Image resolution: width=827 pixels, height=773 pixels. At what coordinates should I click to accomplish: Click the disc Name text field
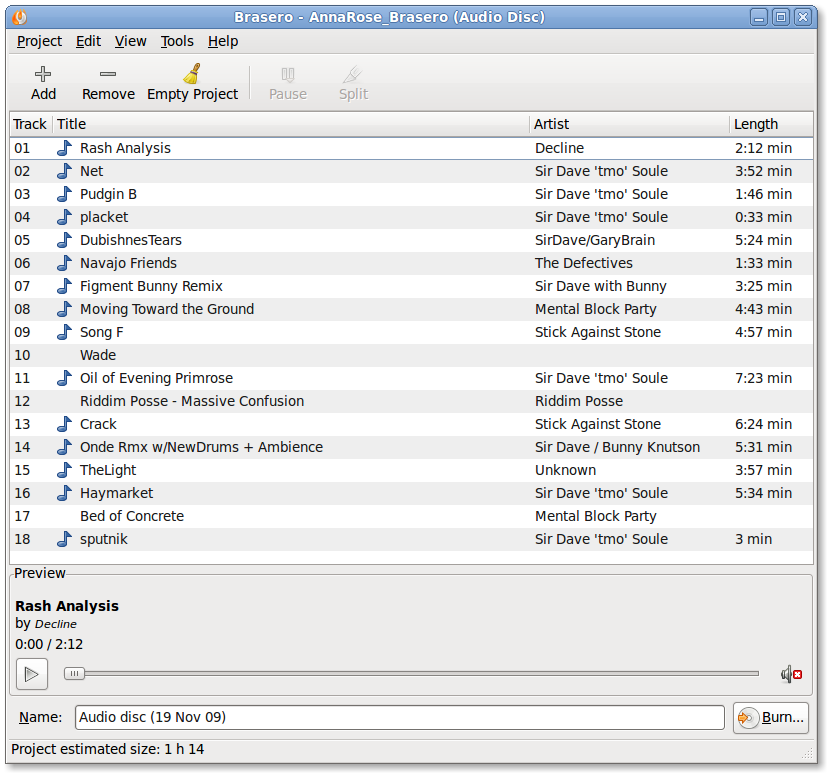[x=399, y=717]
